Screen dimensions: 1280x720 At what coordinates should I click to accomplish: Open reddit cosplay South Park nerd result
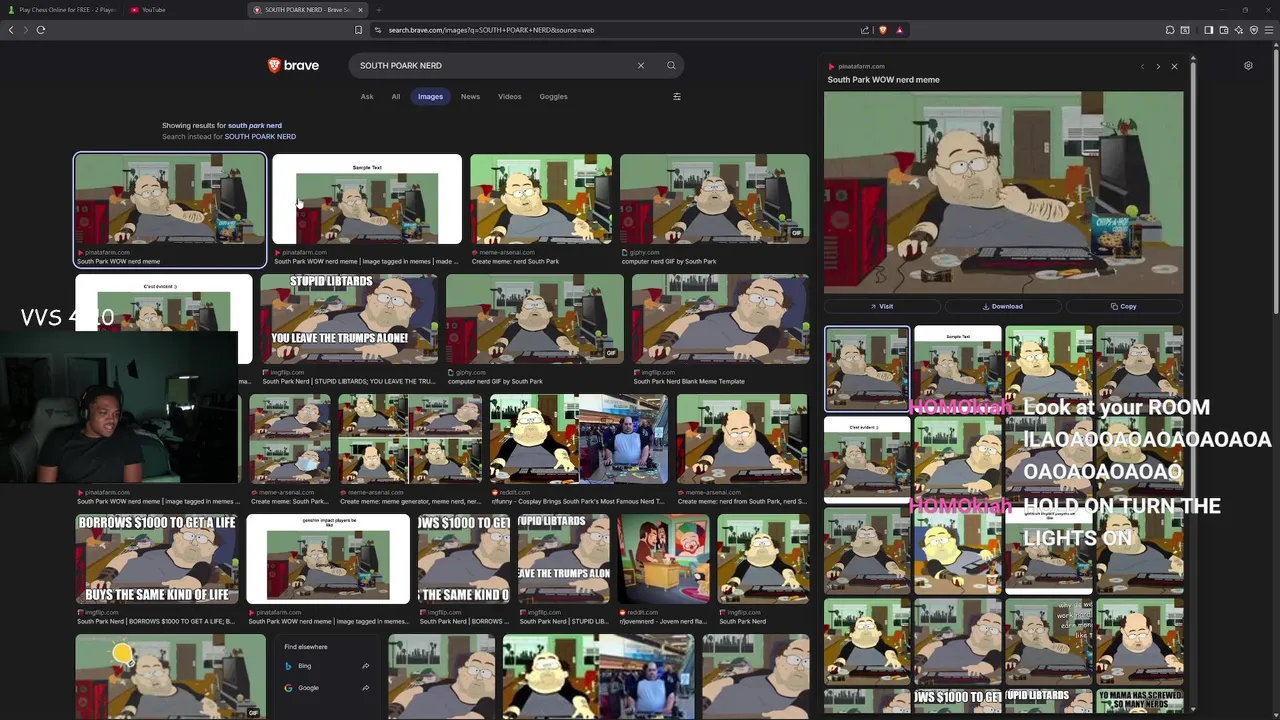pyautogui.click(x=578, y=439)
